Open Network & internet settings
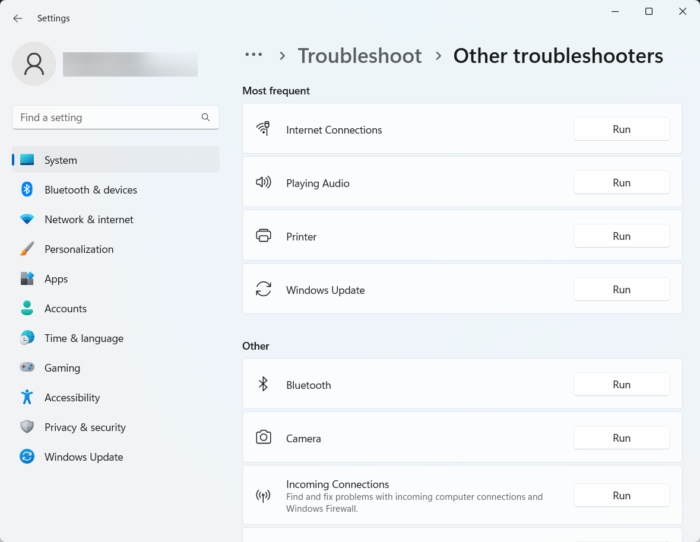The image size is (700, 542). click(x=88, y=220)
